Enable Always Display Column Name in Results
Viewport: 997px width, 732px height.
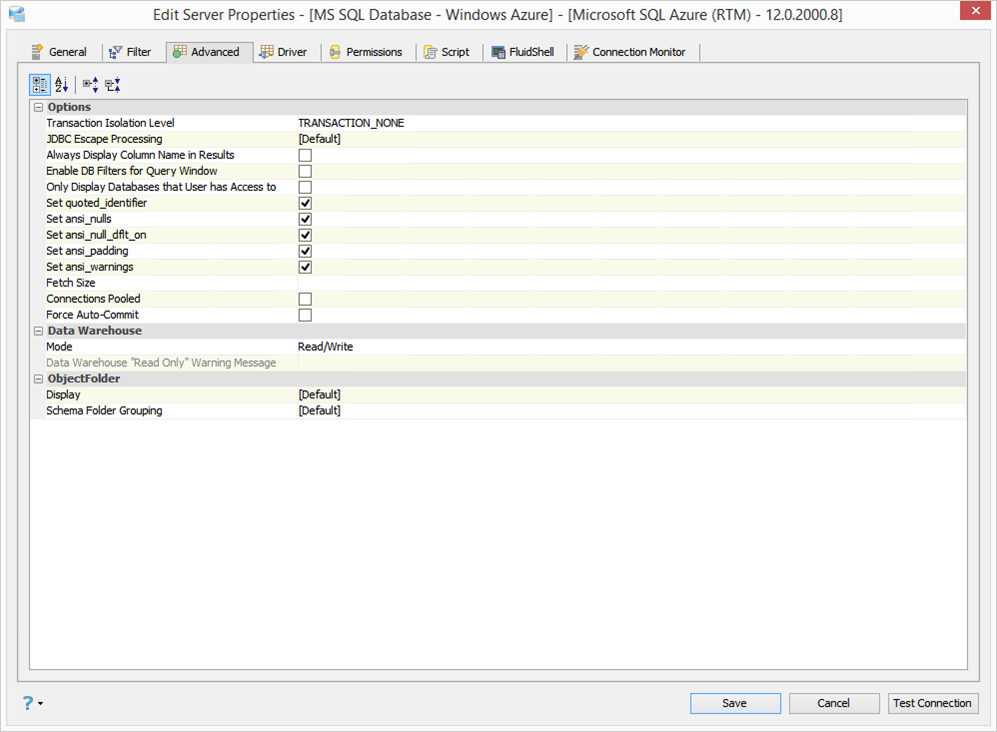[305, 155]
